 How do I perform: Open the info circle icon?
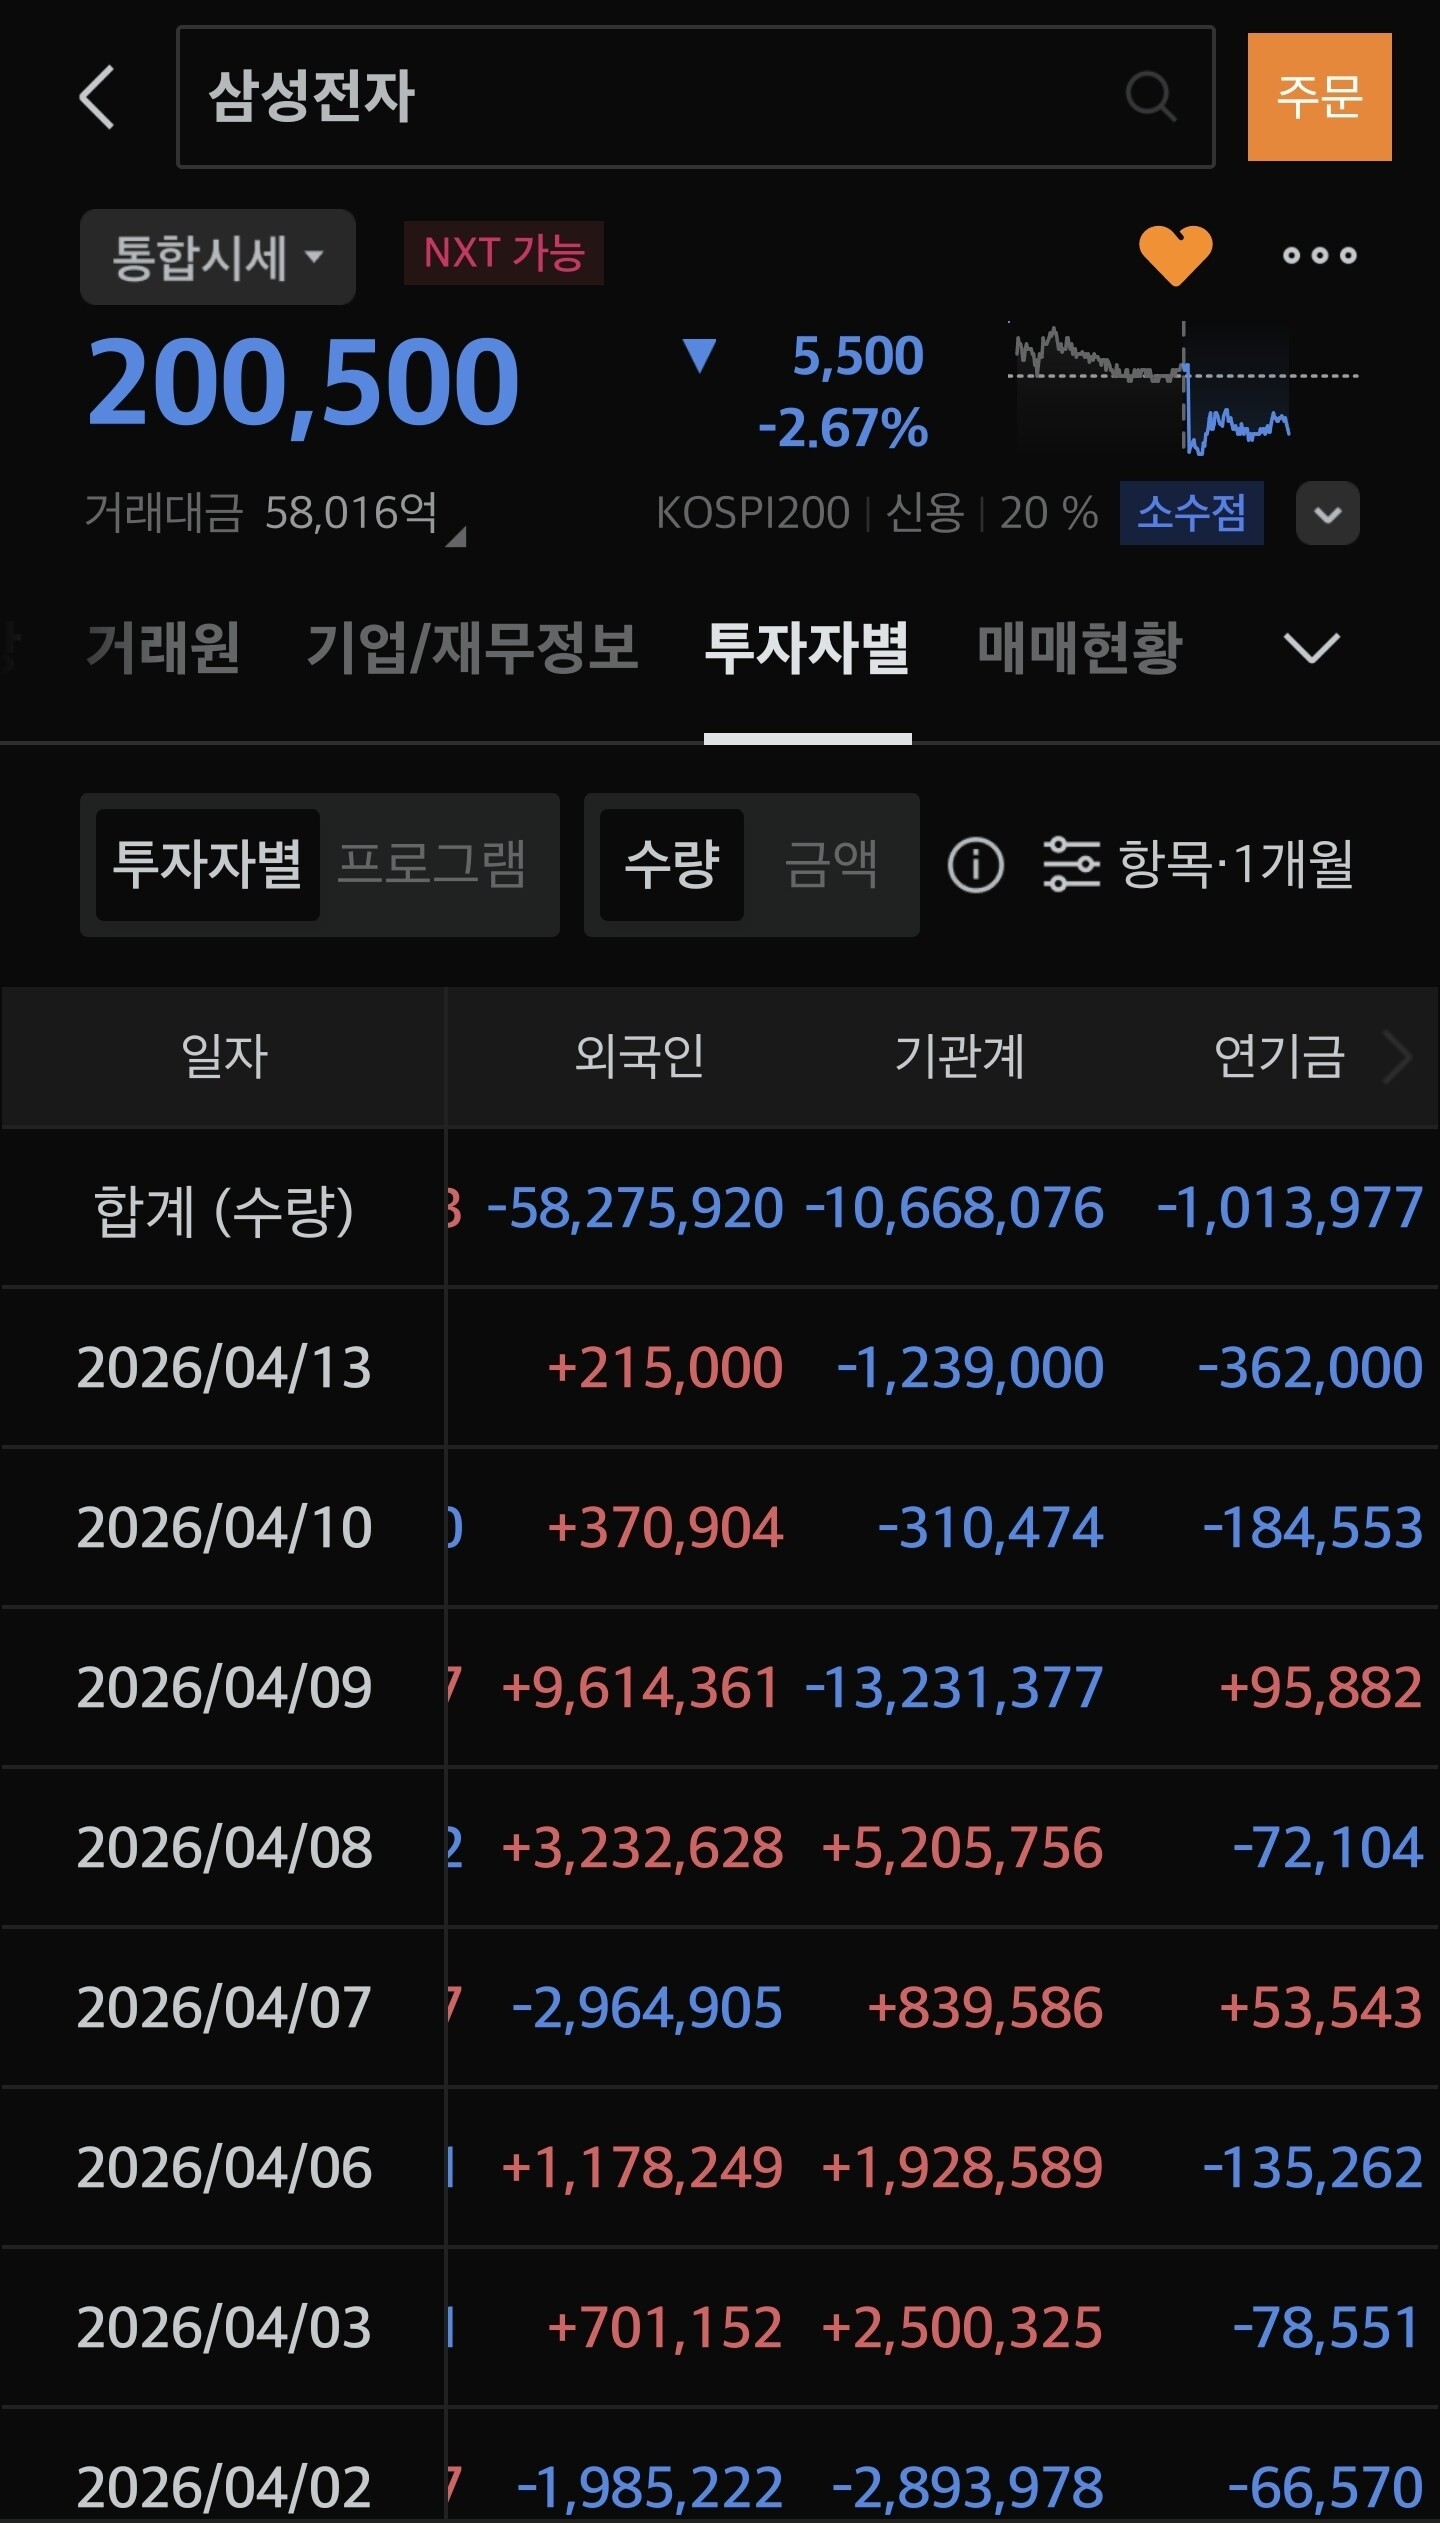[975, 865]
